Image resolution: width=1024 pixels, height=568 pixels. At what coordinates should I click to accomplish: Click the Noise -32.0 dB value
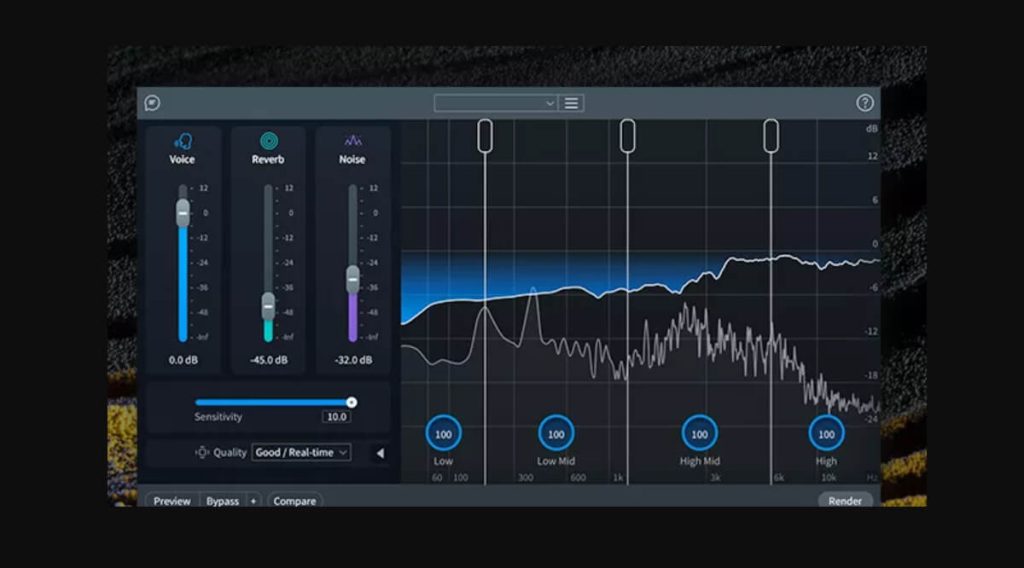(x=353, y=360)
